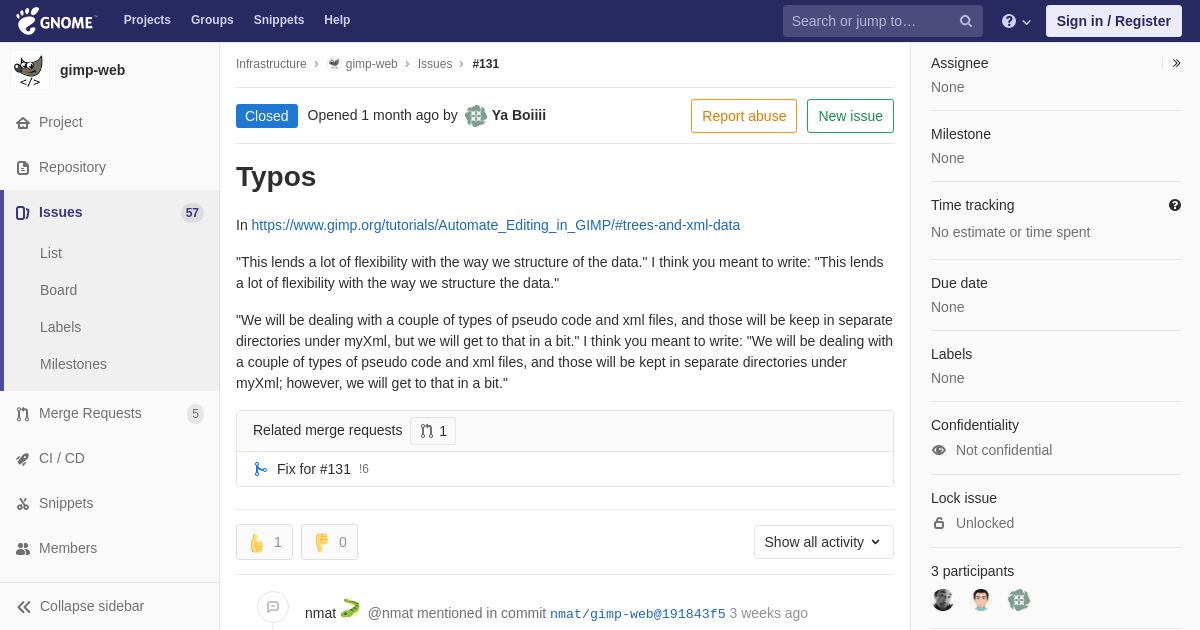
Task: Open the issues Board submenu item
Action: click(58, 290)
